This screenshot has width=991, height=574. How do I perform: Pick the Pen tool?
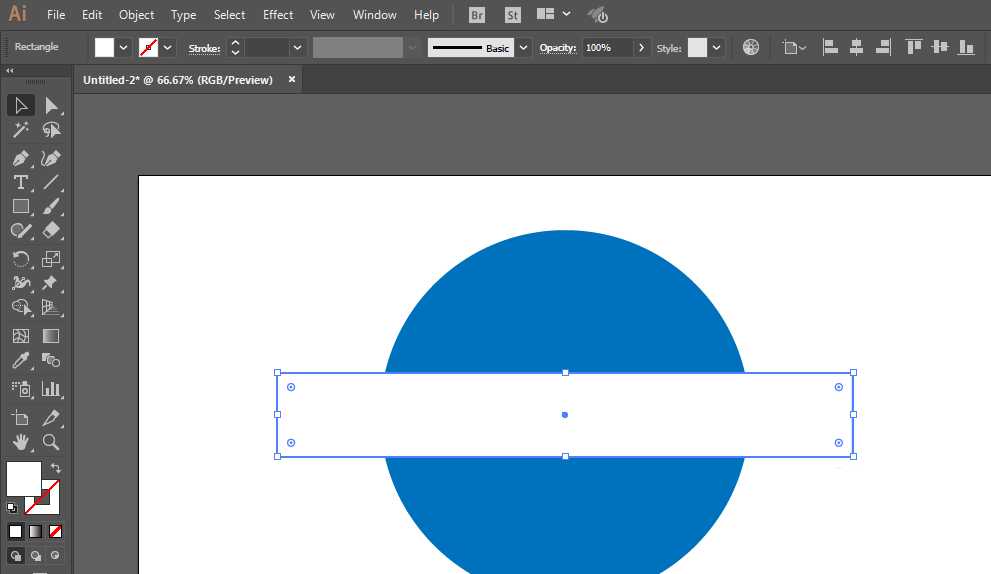[x=20, y=158]
